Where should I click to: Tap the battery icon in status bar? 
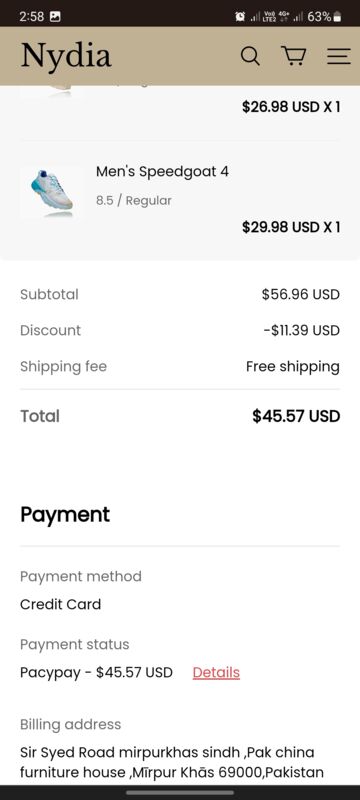pyautogui.click(x=337, y=17)
